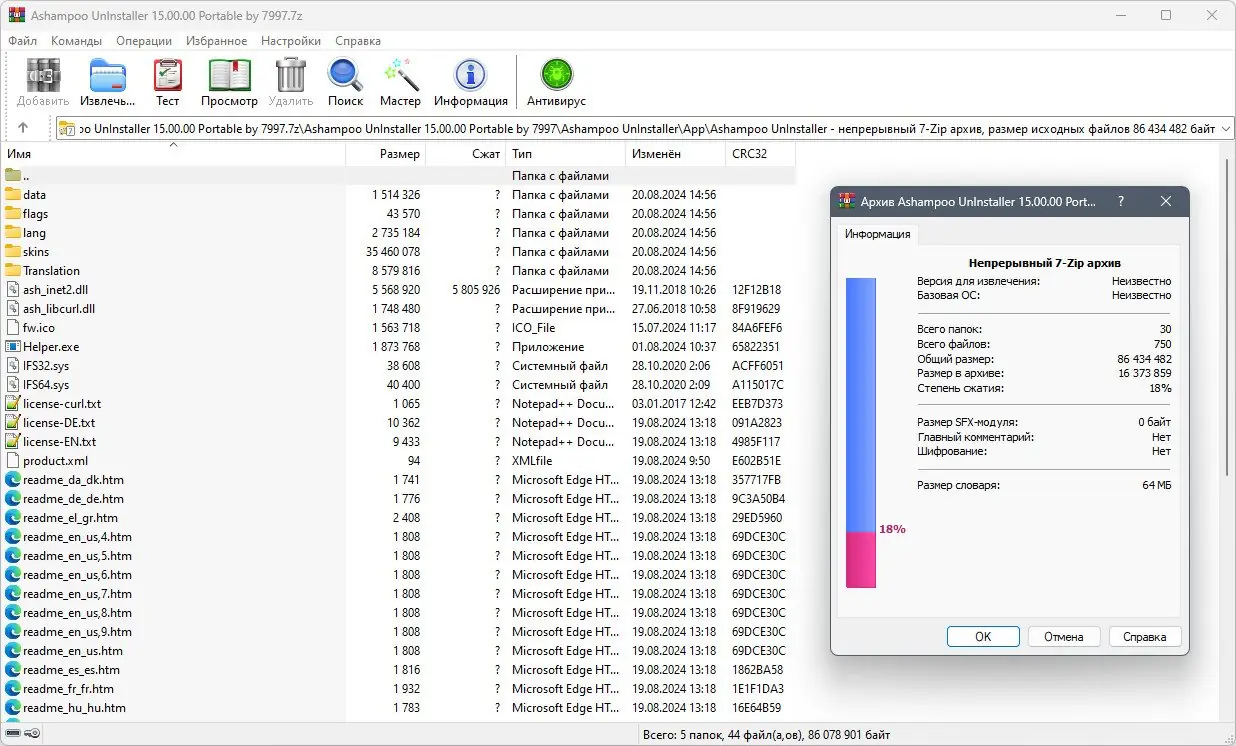This screenshot has width=1236, height=746.
Task: Run the Тест archive test icon
Action: 167,74
